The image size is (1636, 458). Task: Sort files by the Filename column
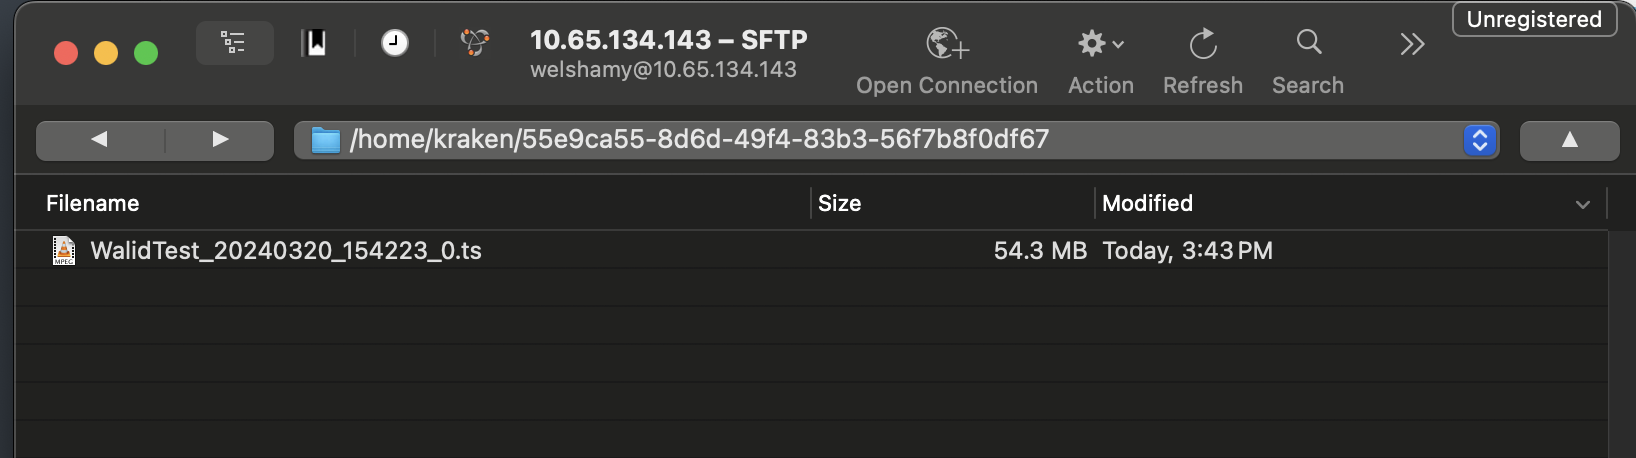tap(93, 203)
